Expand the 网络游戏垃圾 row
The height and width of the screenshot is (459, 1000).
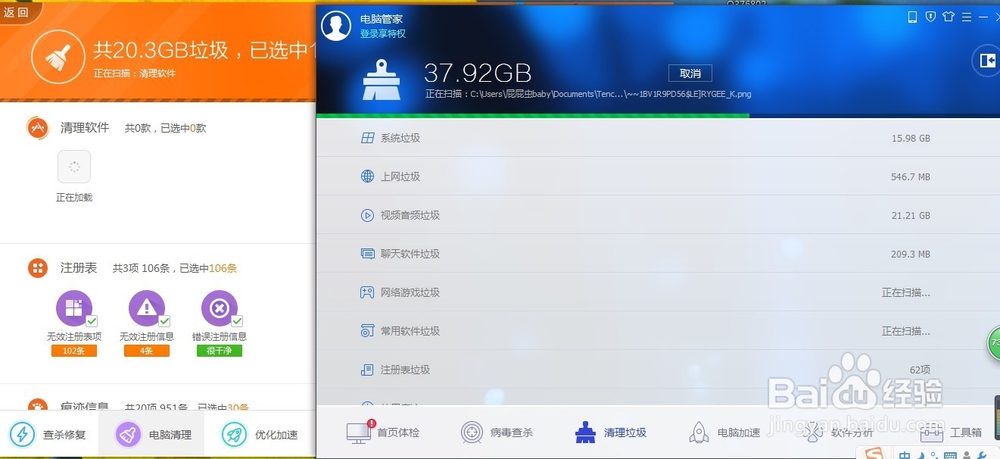coord(658,293)
